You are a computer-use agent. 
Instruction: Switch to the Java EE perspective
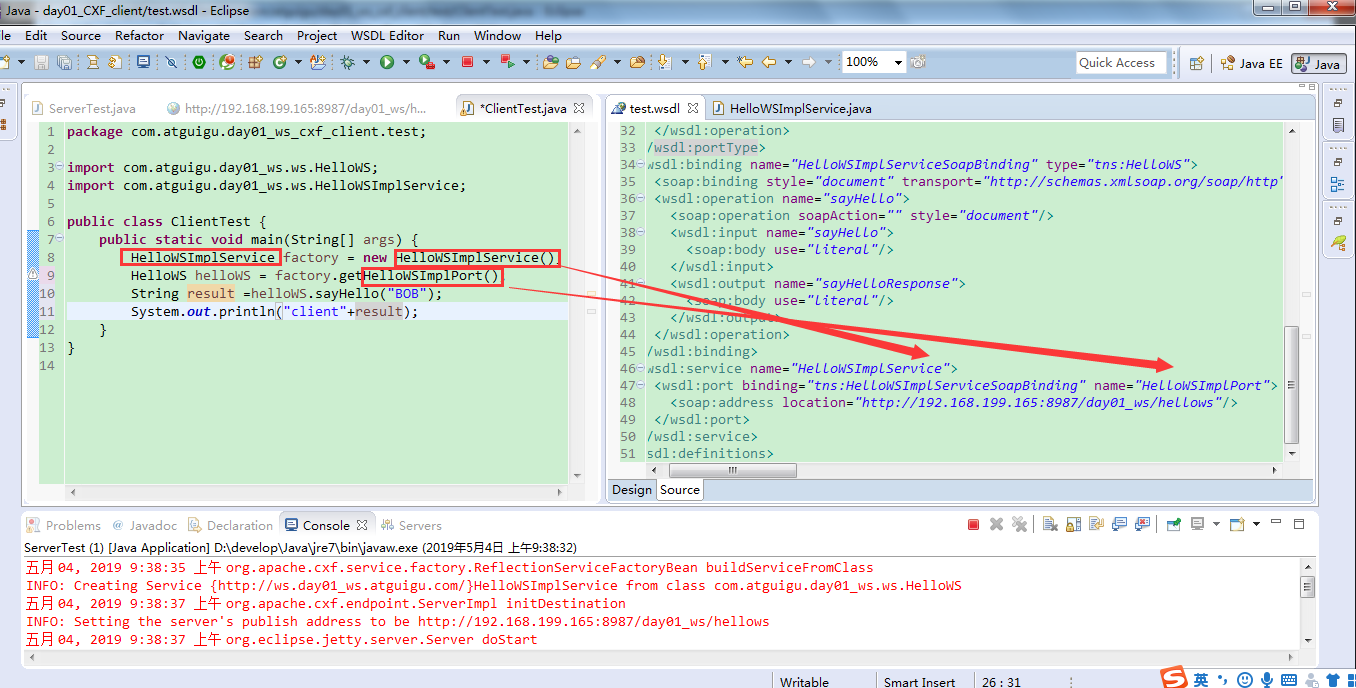[1250, 63]
